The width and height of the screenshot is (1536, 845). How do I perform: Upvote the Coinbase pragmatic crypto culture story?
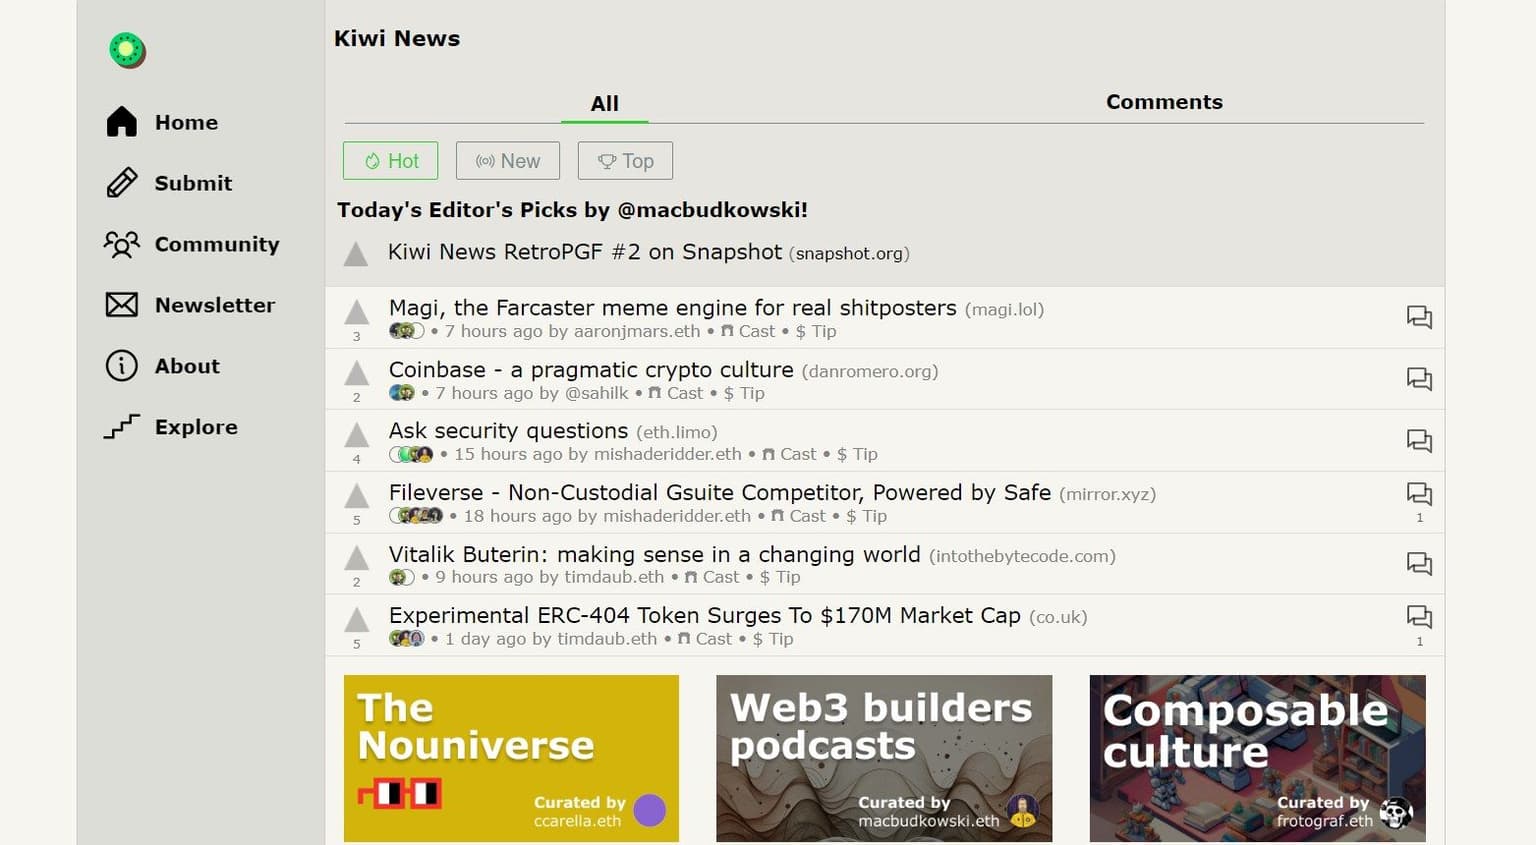pos(356,373)
